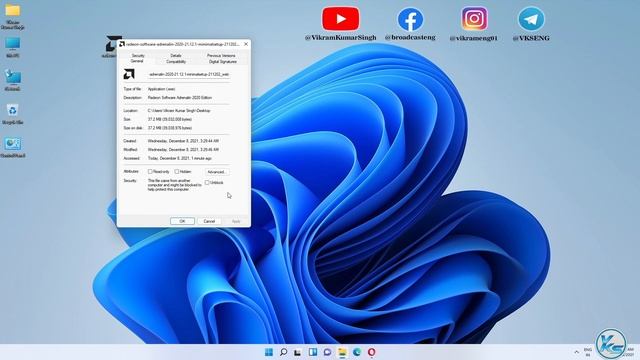Select the Control Panel desktop icon
The image size is (640, 360).
(13, 147)
